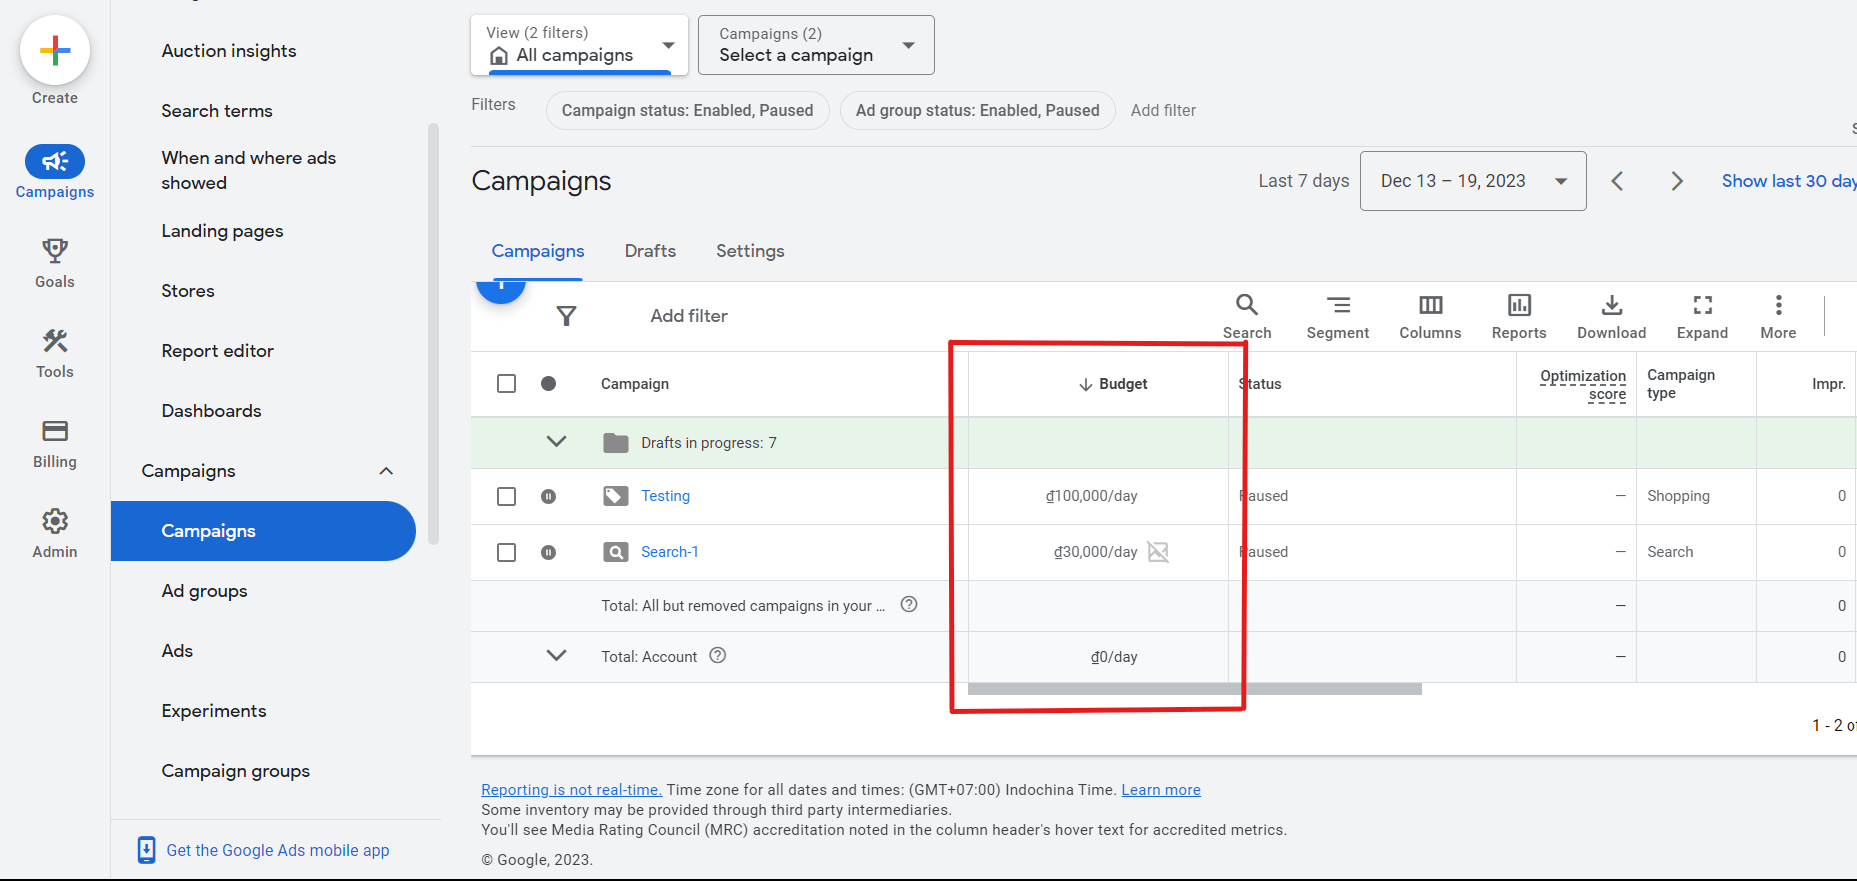The width and height of the screenshot is (1857, 881).
Task: Click the mobile app phone icon
Action: pyautogui.click(x=146, y=850)
